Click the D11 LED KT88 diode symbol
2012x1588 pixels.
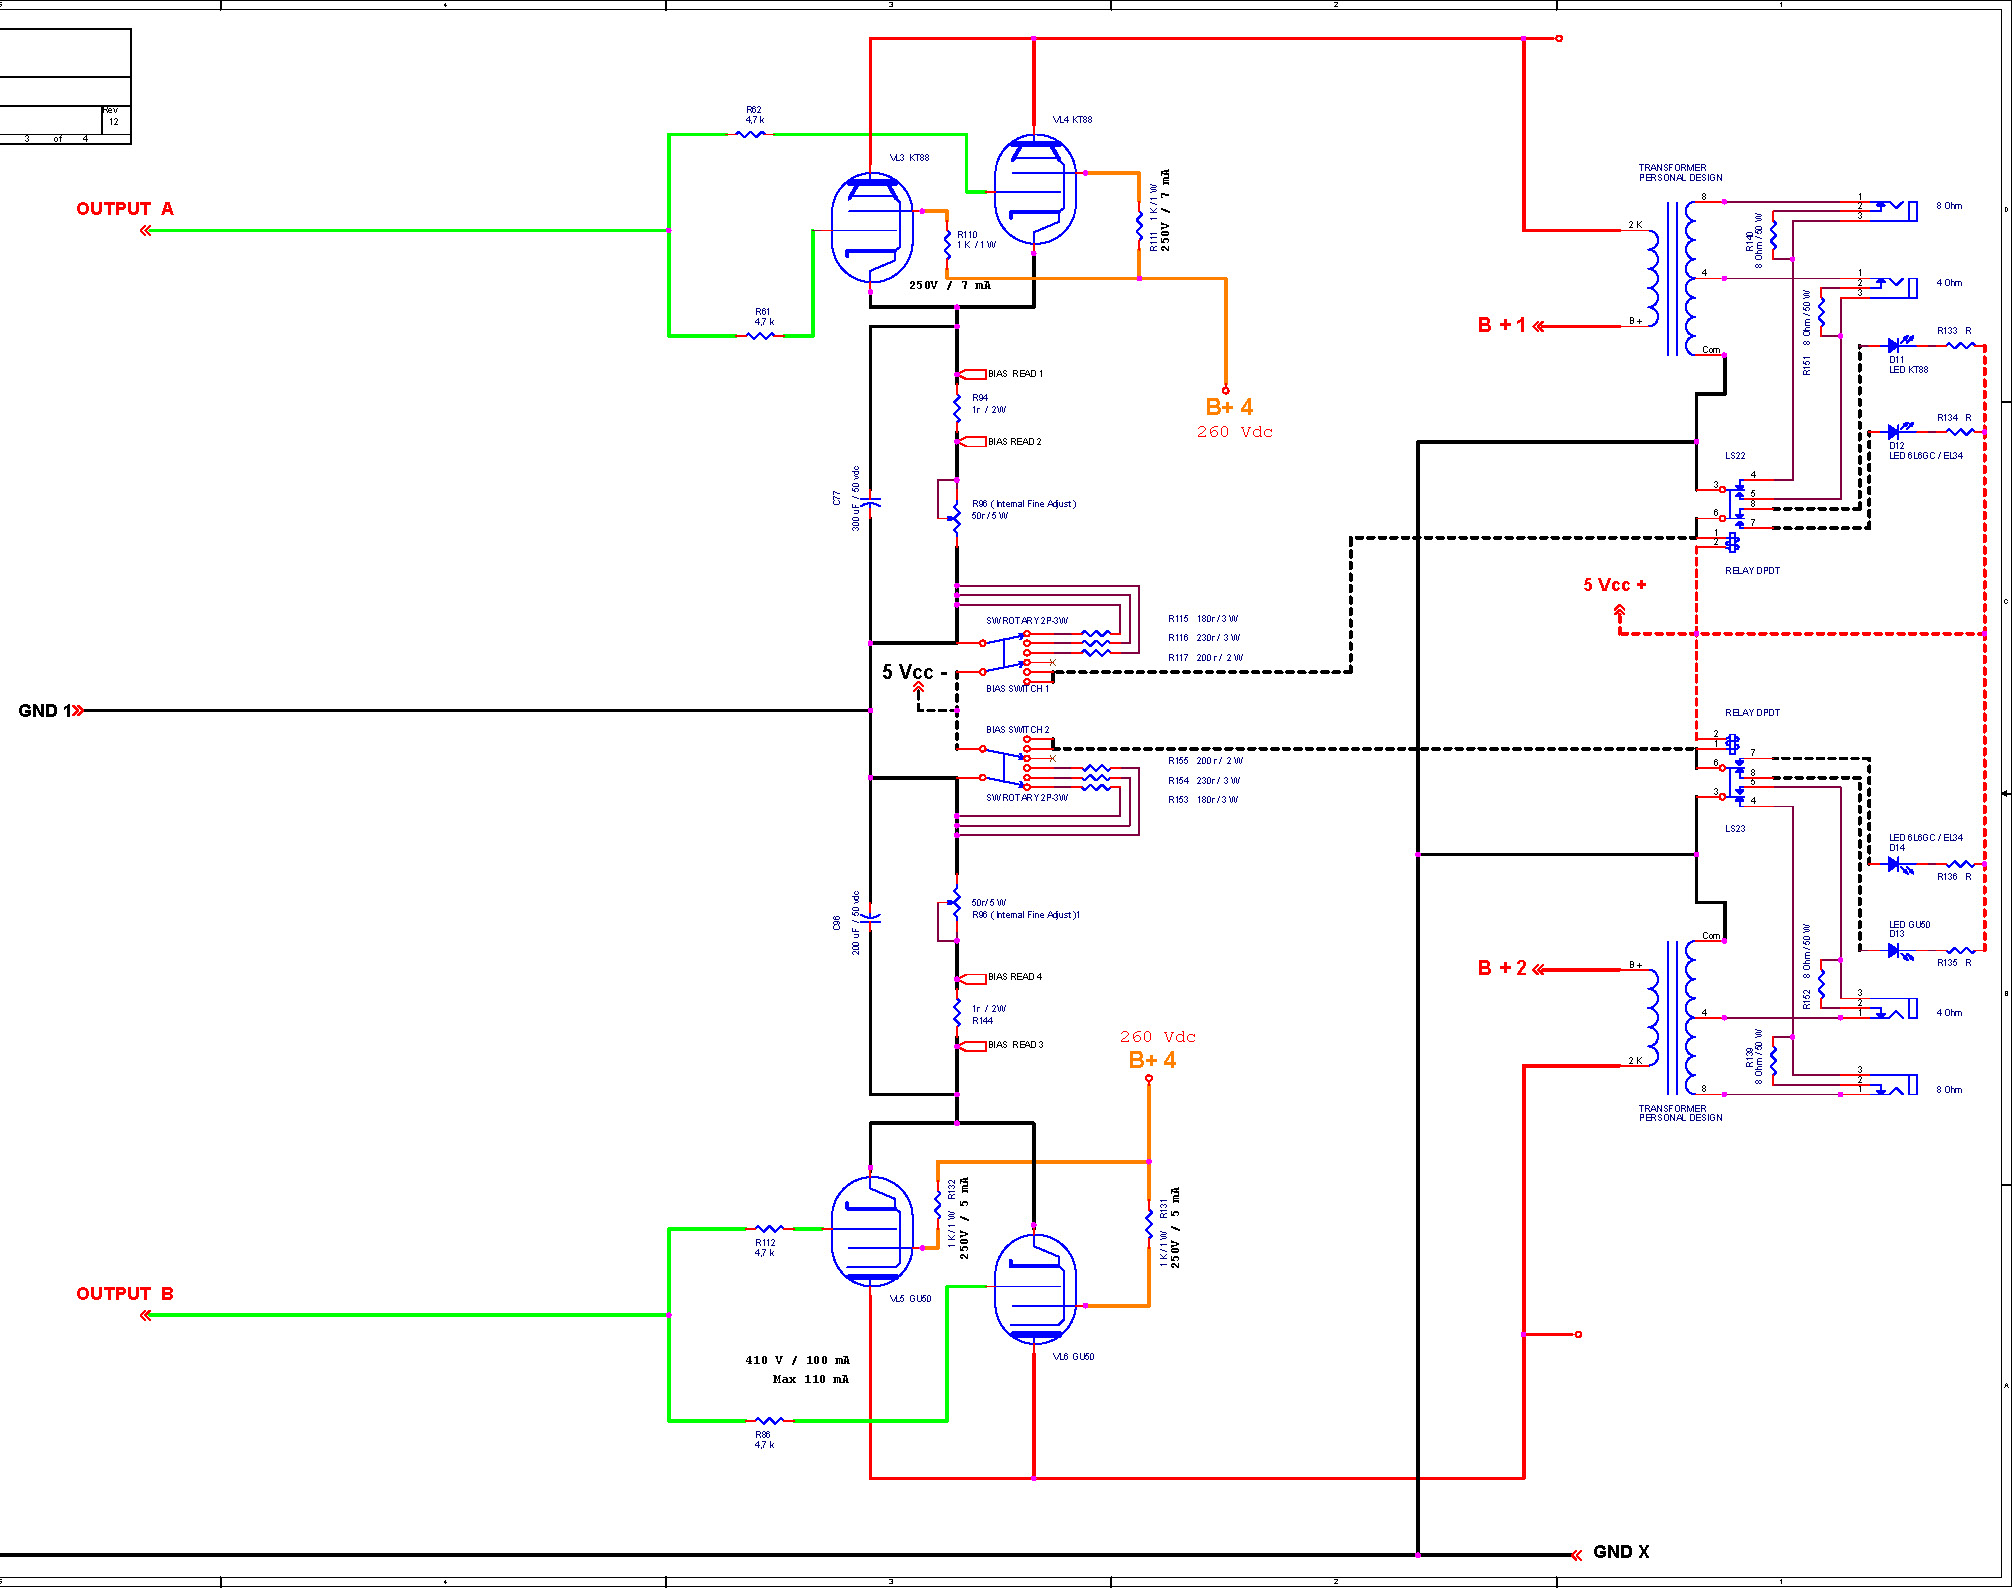1894,346
